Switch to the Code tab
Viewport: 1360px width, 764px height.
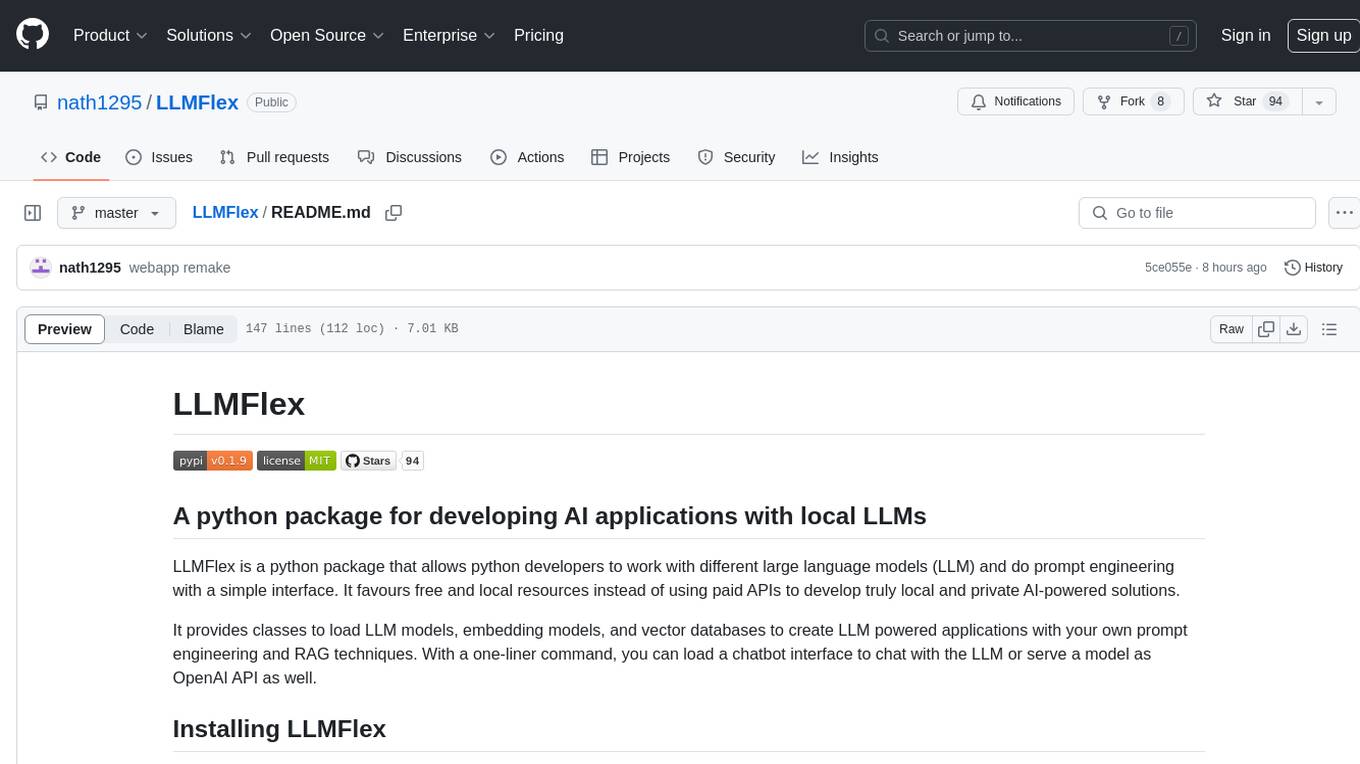point(71,157)
